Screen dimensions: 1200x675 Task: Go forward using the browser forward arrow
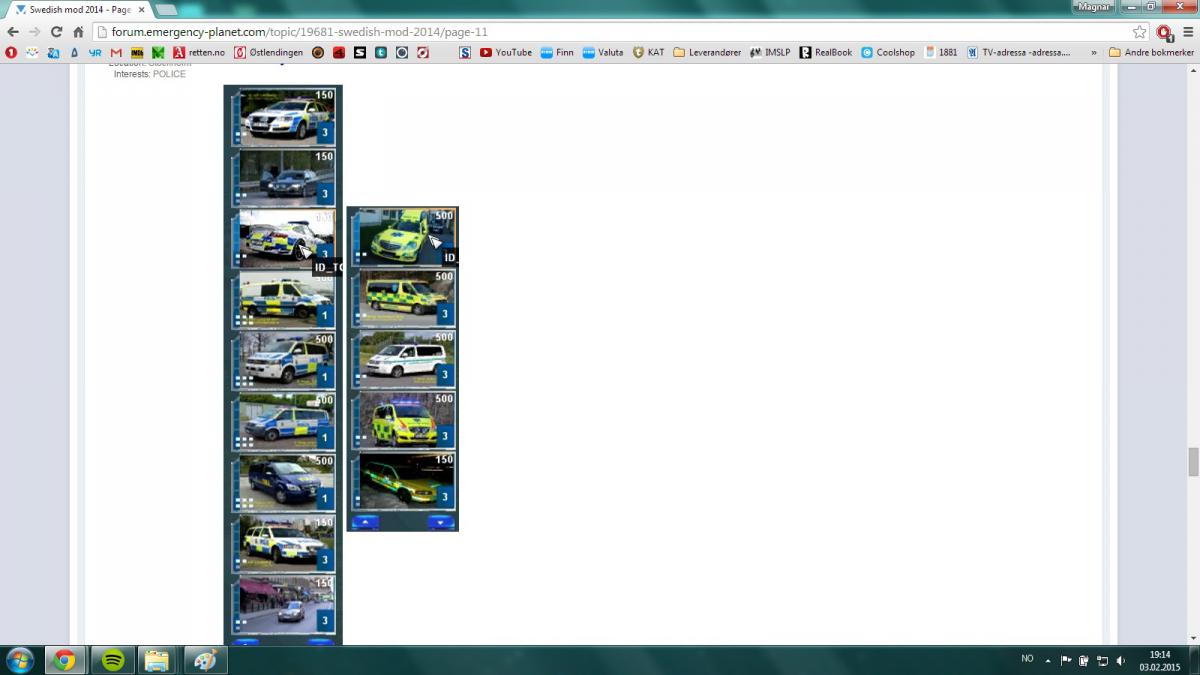(35, 32)
